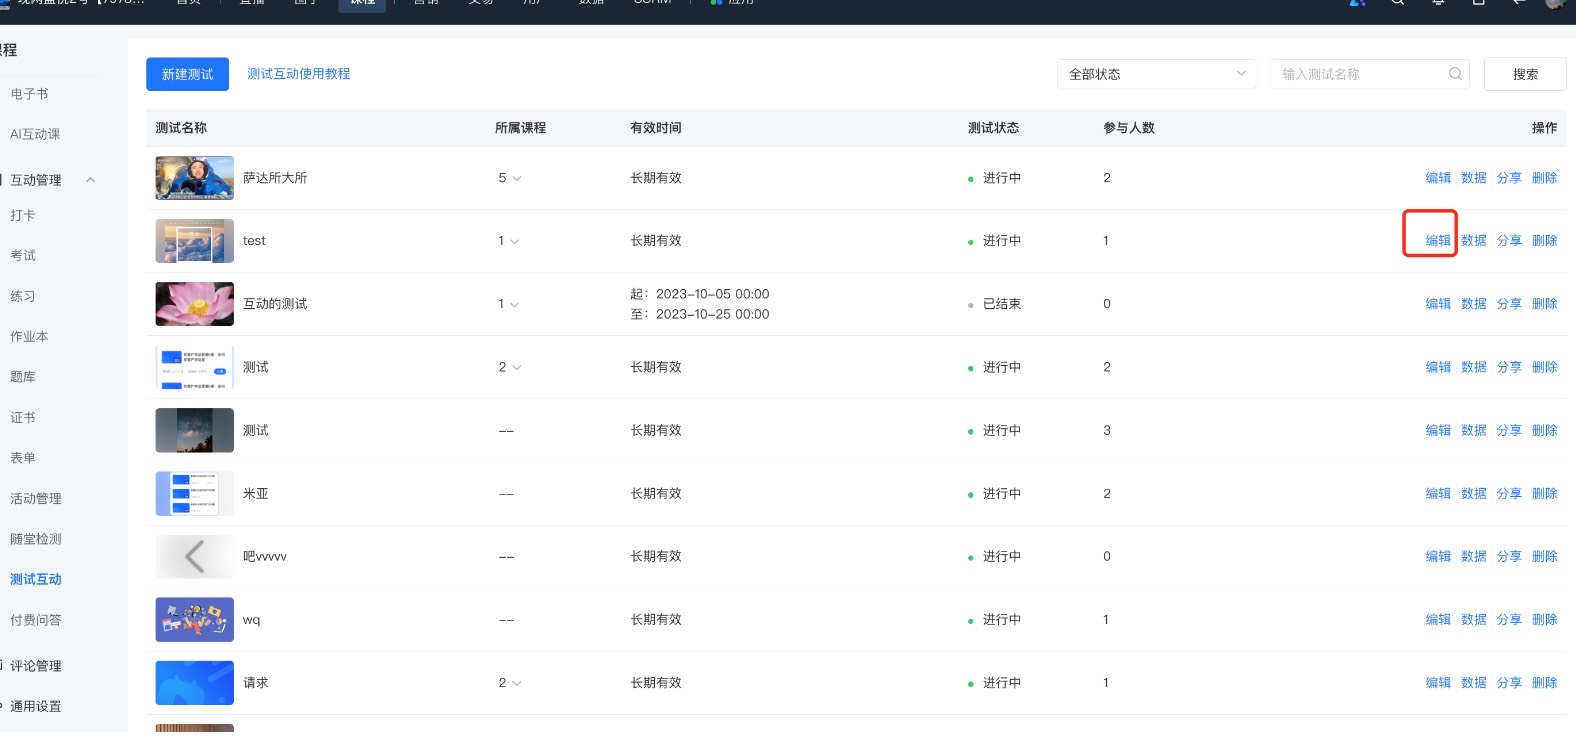View data for 萨达所大所 test

[x=1474, y=178]
